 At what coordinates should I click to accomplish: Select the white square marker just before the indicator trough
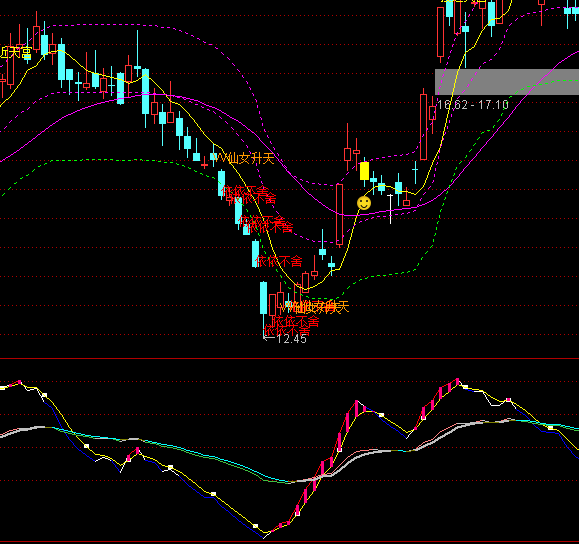pyautogui.click(x=255, y=526)
